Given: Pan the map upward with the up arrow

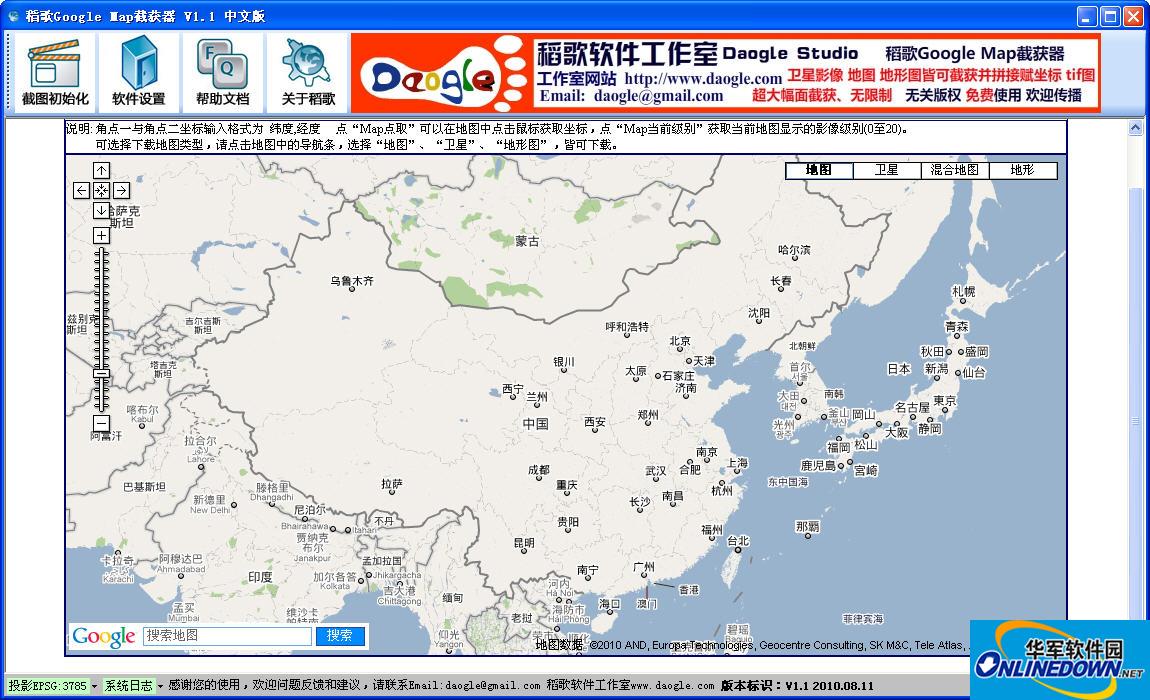Looking at the screenshot, I should 101,170.
